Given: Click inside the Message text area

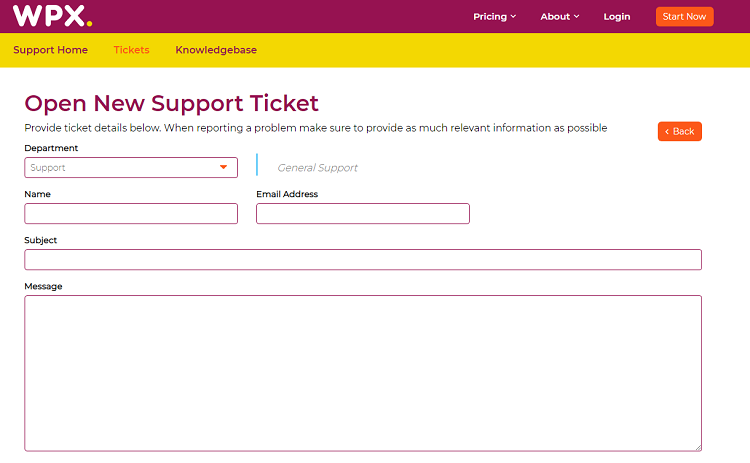Looking at the screenshot, I should tap(363, 373).
